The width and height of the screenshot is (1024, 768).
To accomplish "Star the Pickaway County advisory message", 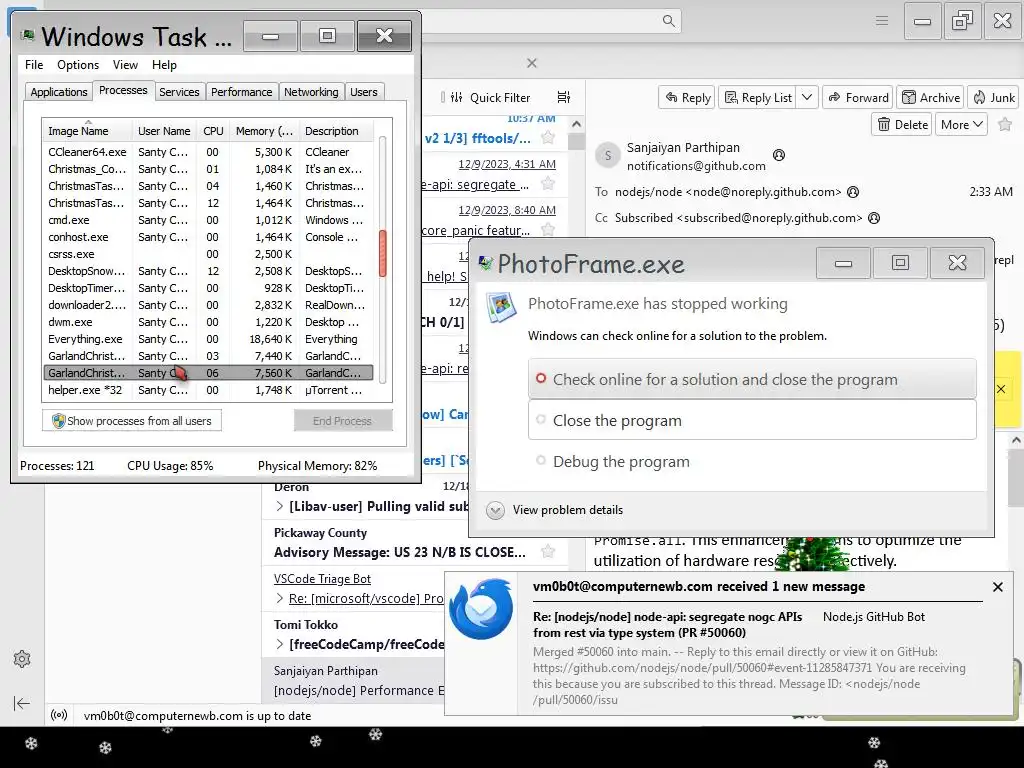I will tap(548, 552).
